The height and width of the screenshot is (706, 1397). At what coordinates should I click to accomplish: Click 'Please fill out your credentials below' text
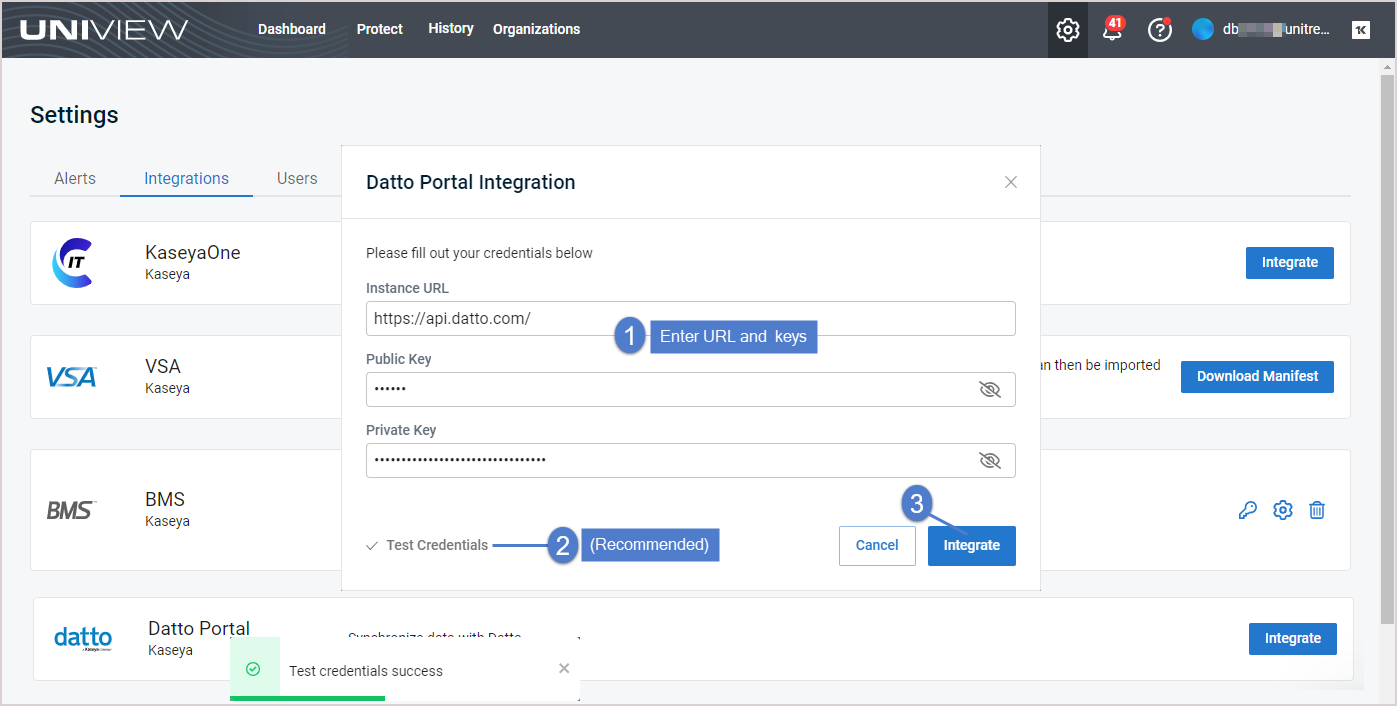tap(480, 253)
